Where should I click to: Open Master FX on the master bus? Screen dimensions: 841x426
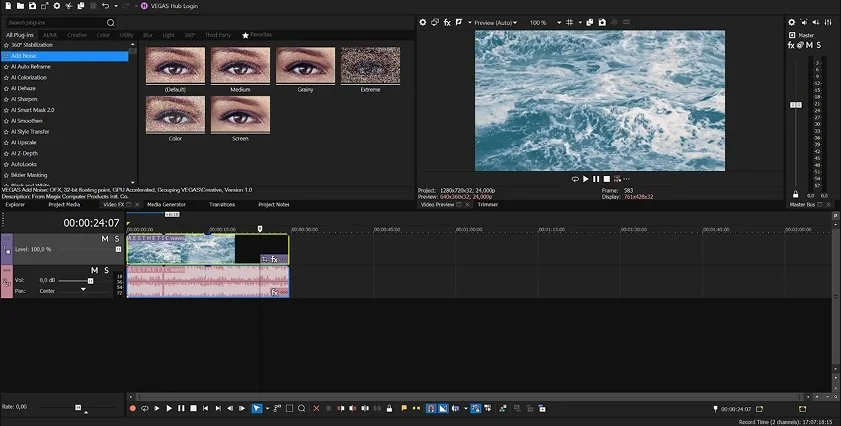[x=791, y=45]
